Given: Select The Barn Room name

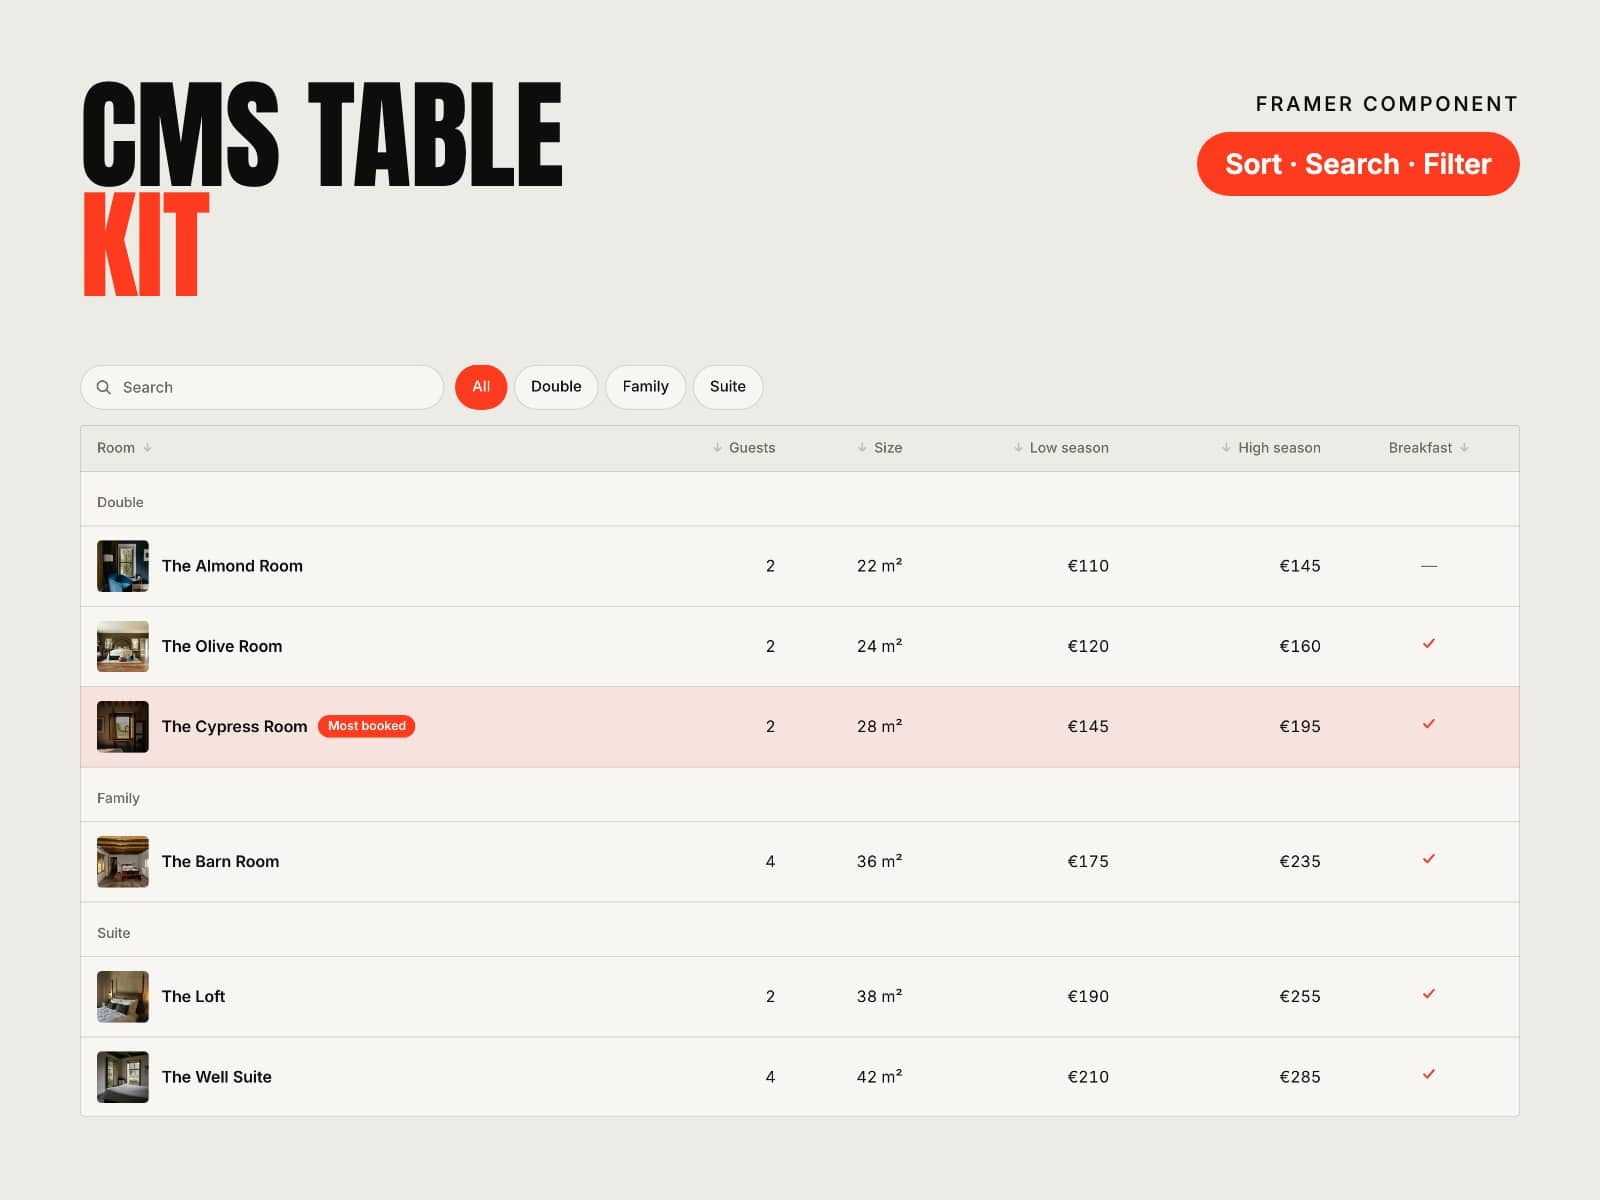Looking at the screenshot, I should pyautogui.click(x=220, y=862).
